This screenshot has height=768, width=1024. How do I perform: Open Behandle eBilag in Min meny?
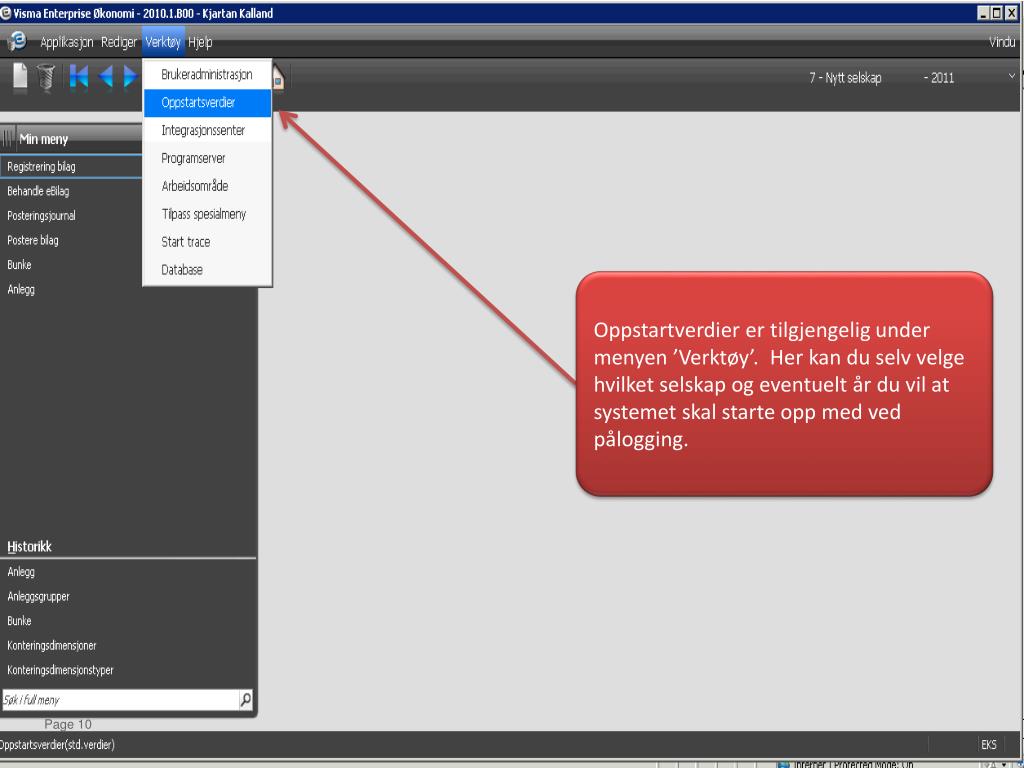[38, 191]
